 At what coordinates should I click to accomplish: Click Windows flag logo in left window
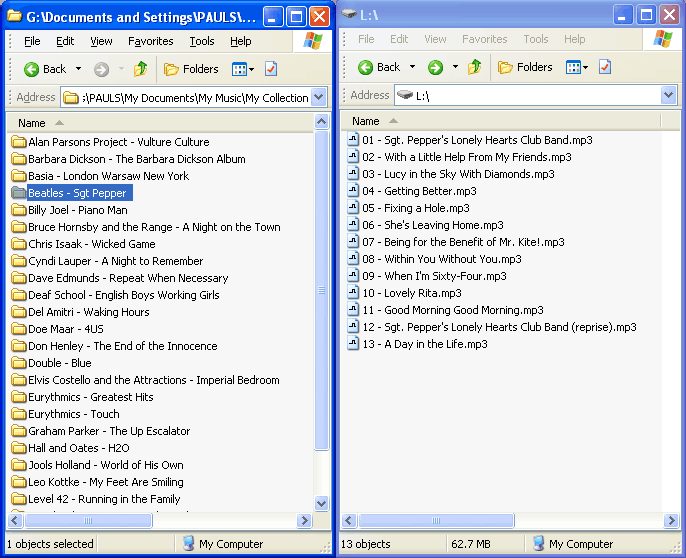tap(313, 41)
